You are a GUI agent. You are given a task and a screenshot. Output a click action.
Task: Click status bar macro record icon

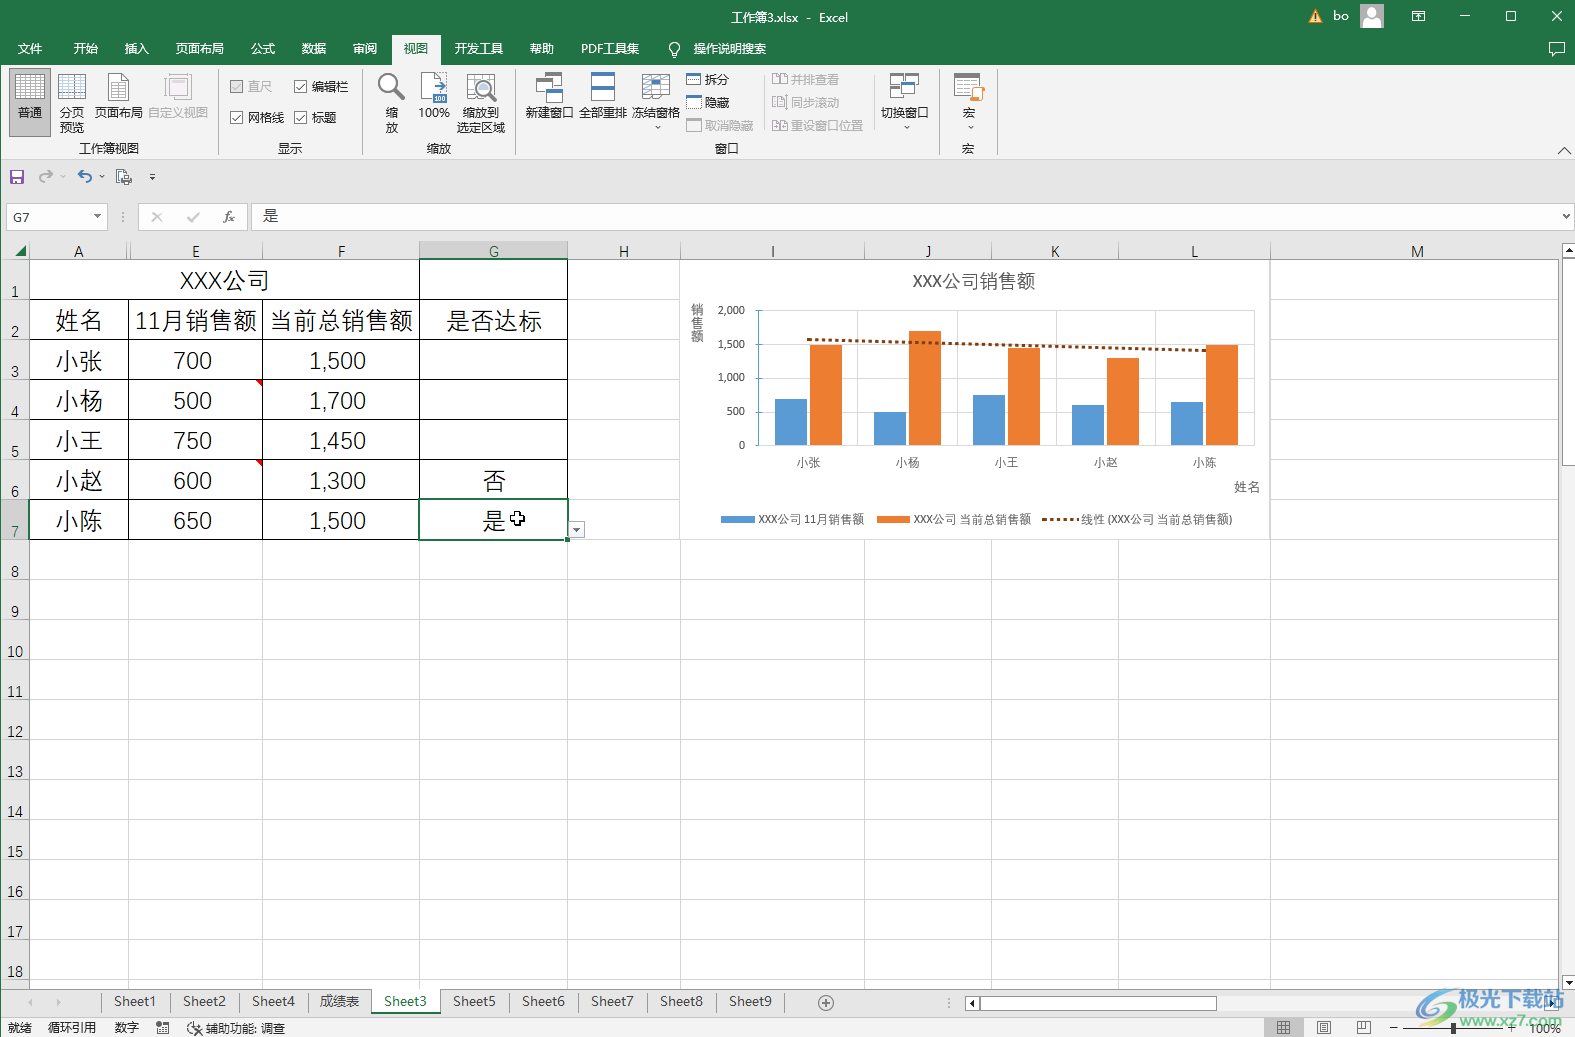point(163,1028)
